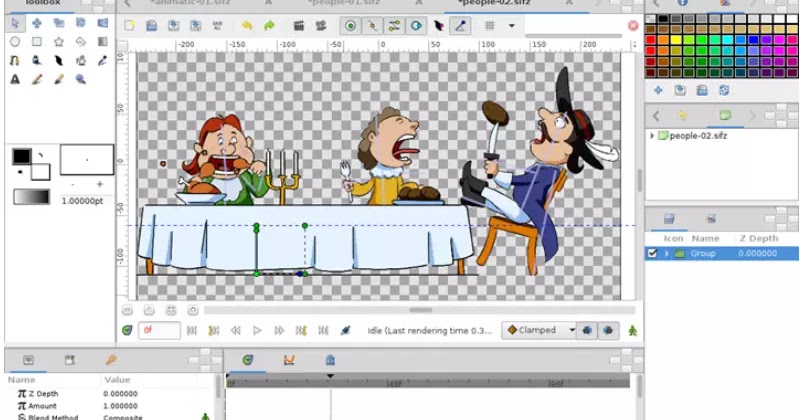Select the Gradient tool
This screenshot has height=420, width=800.
click(x=103, y=42)
